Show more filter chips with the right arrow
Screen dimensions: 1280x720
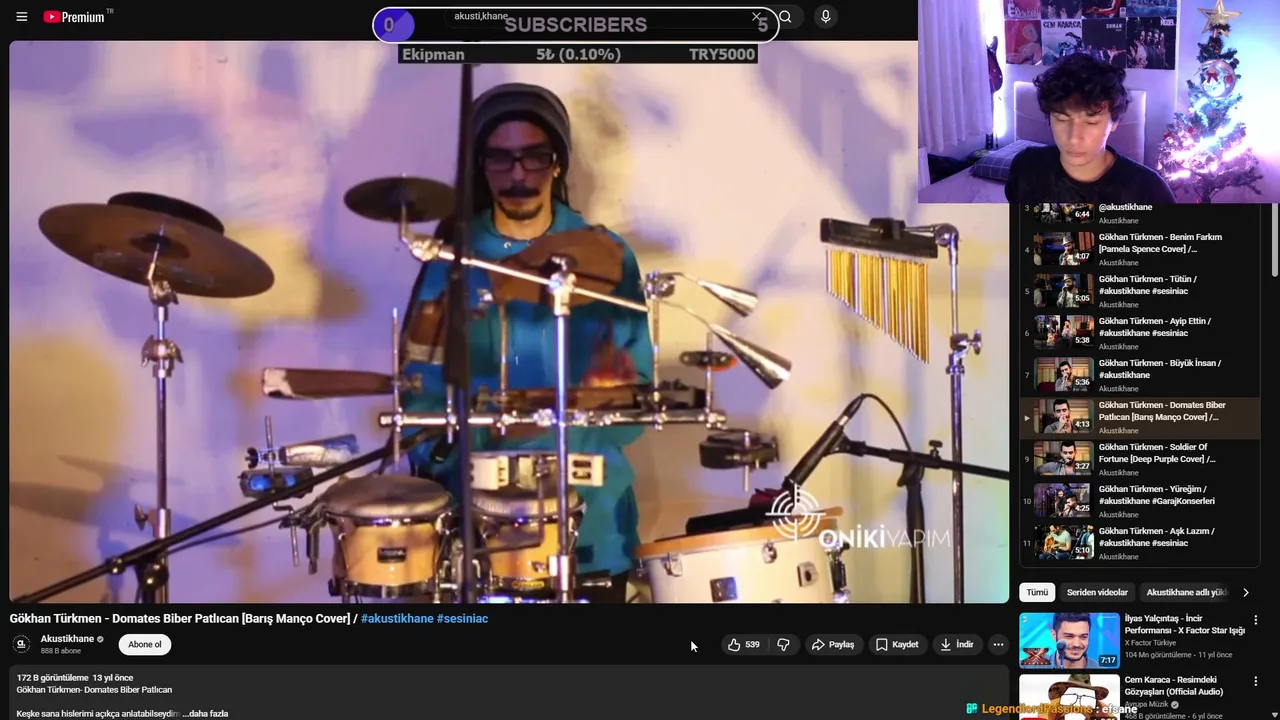pyautogui.click(x=1245, y=593)
